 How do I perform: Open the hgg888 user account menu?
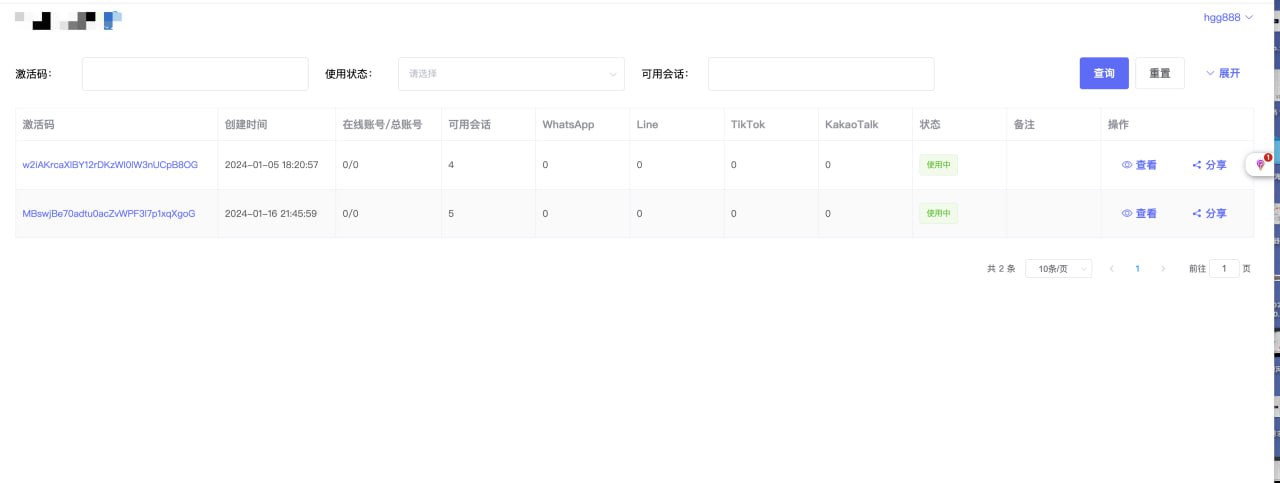click(x=1228, y=17)
